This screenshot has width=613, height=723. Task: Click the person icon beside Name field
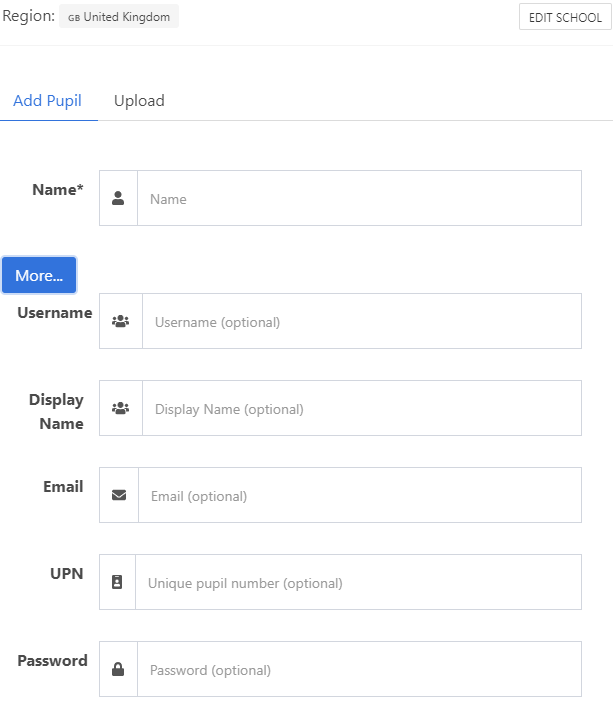pos(118,198)
